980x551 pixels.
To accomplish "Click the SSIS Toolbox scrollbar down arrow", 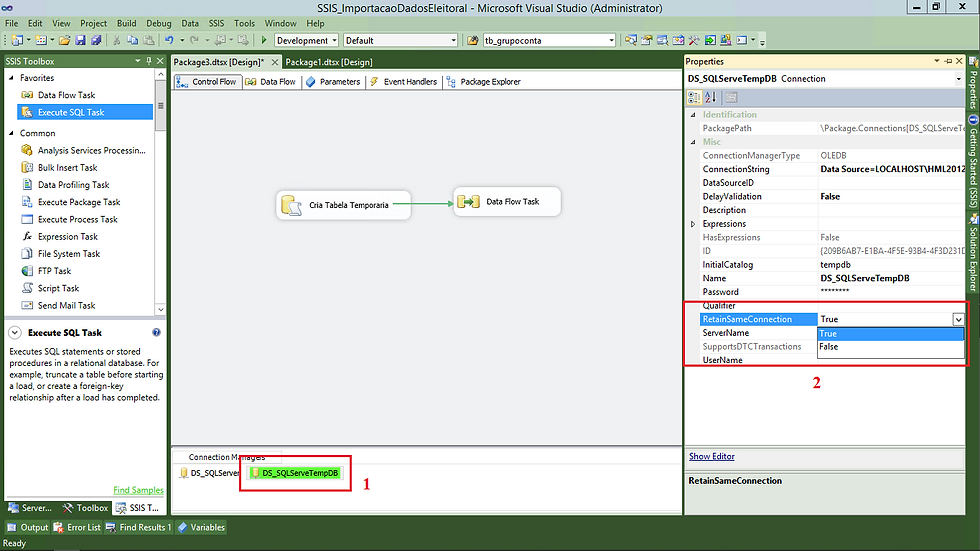I will [161, 309].
